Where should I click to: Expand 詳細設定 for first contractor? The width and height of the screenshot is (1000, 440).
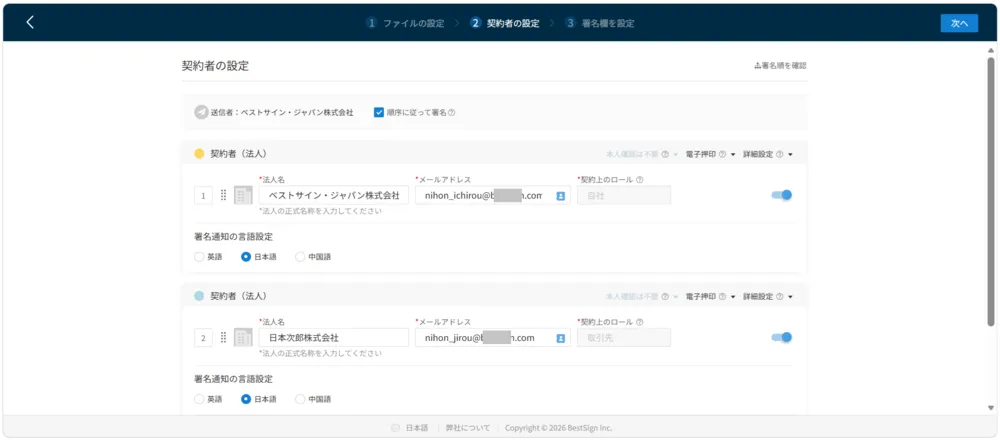coord(768,154)
